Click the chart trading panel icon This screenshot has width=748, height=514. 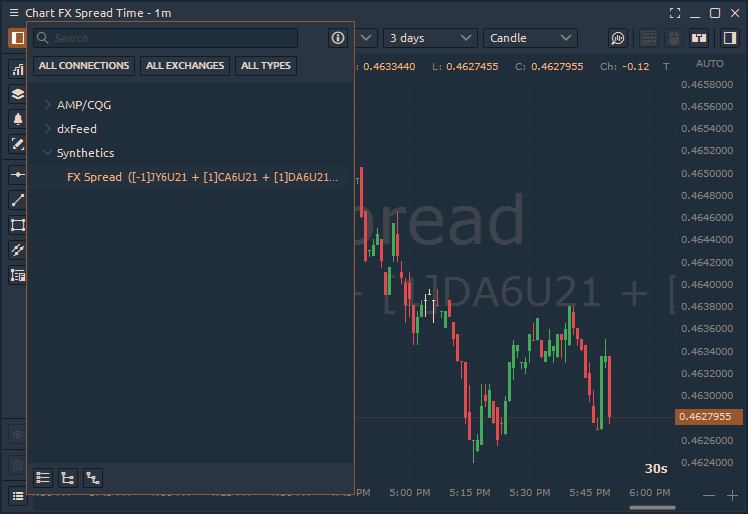700,38
